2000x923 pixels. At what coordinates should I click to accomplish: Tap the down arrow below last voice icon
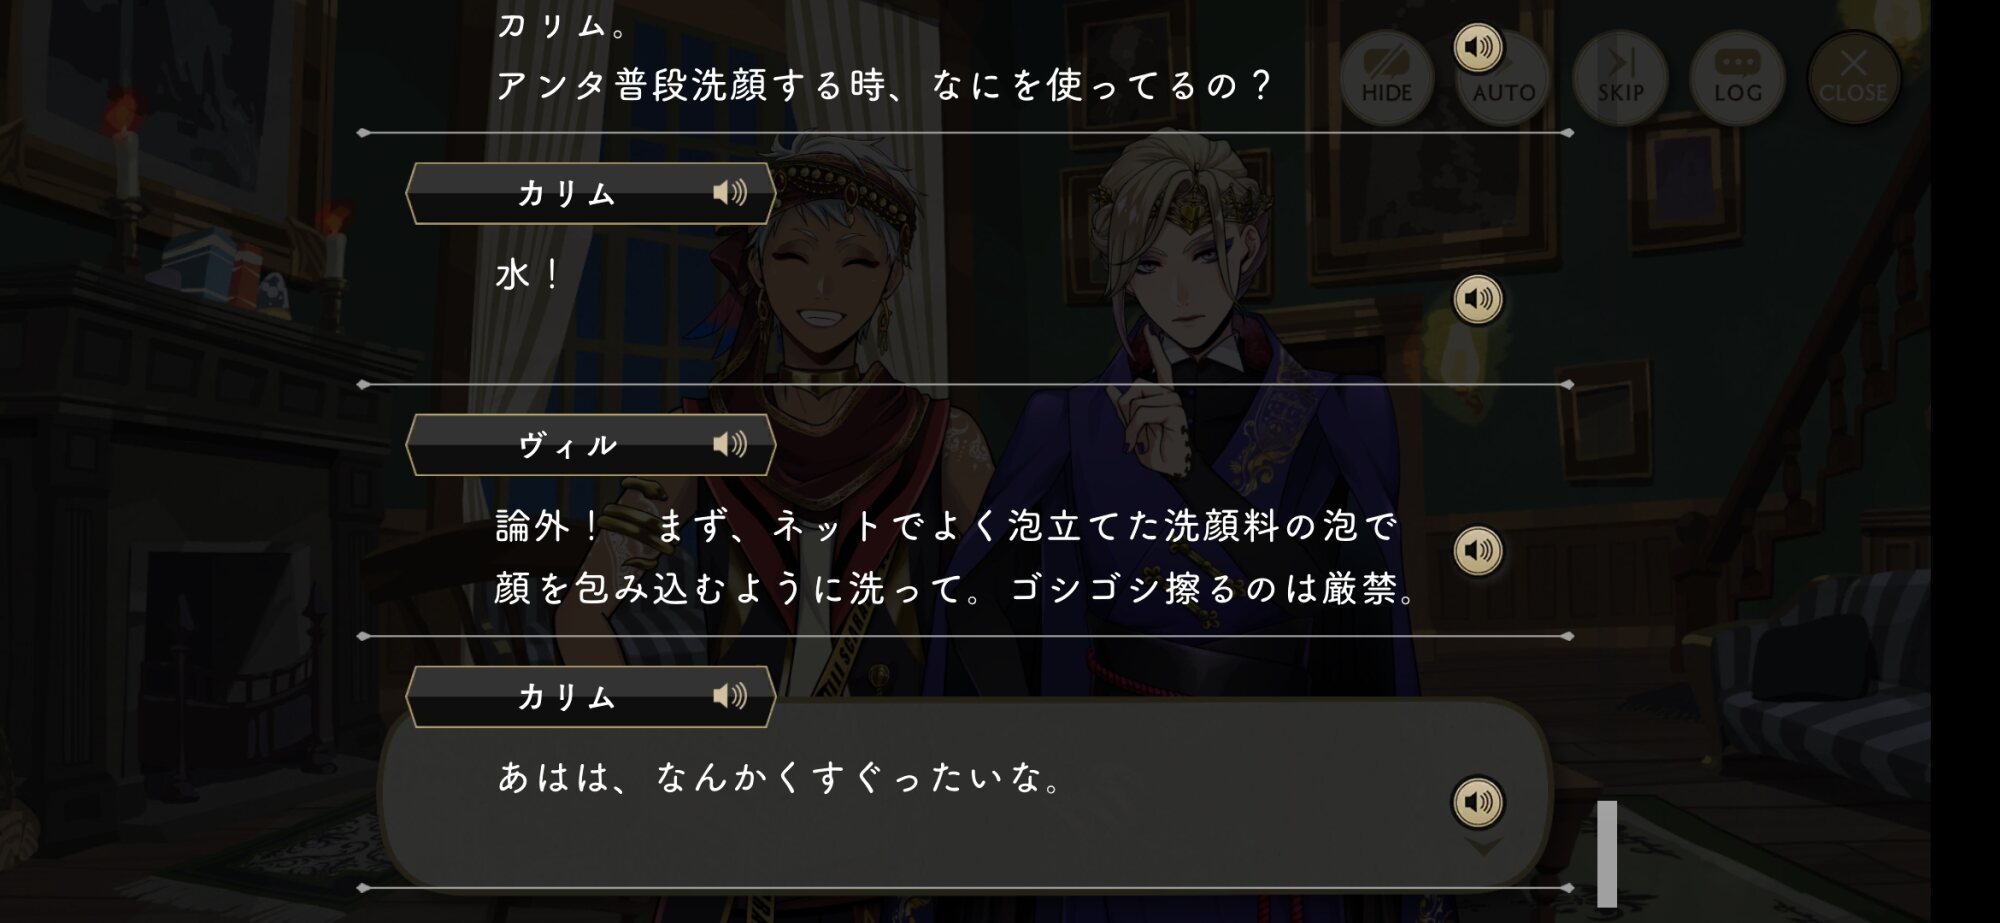(1483, 847)
